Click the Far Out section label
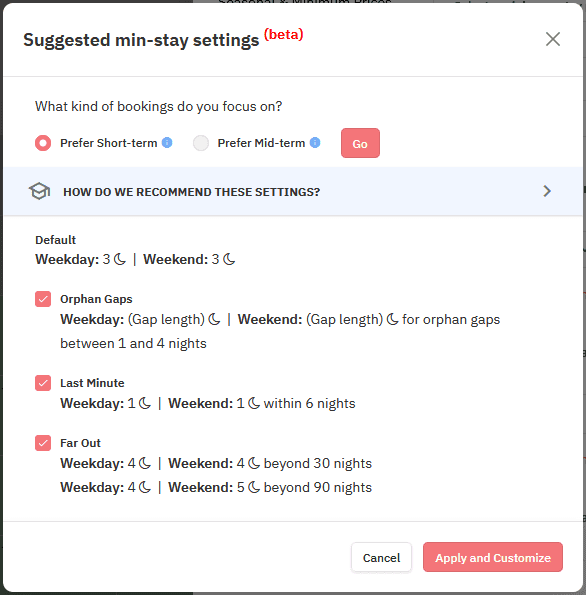The image size is (586, 595). pyautogui.click(x=80, y=443)
